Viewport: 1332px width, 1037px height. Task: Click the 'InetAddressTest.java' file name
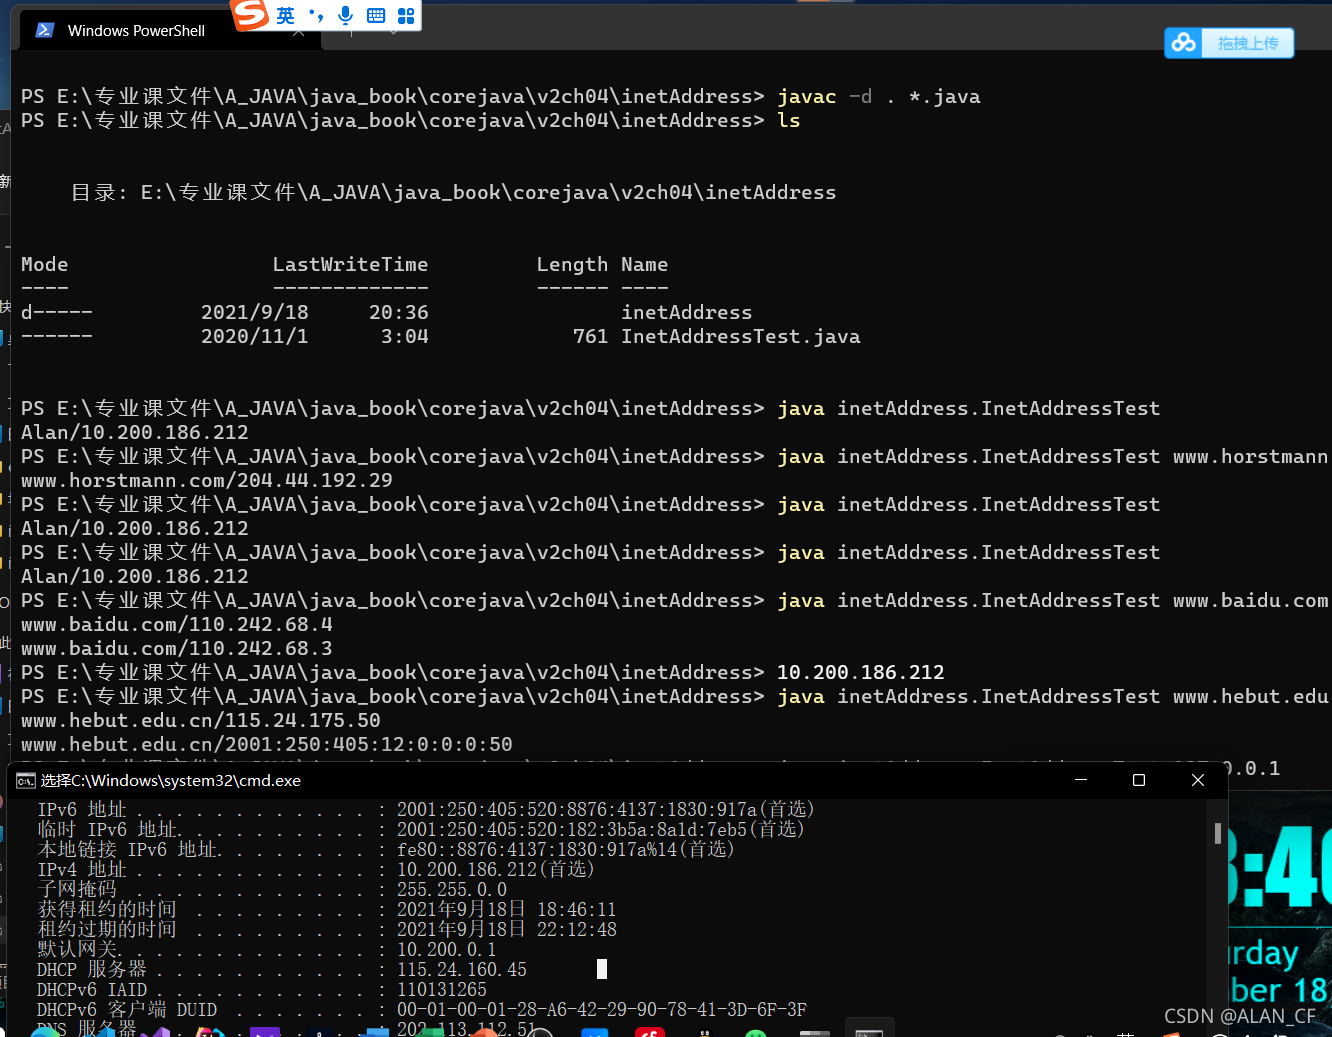[741, 337]
